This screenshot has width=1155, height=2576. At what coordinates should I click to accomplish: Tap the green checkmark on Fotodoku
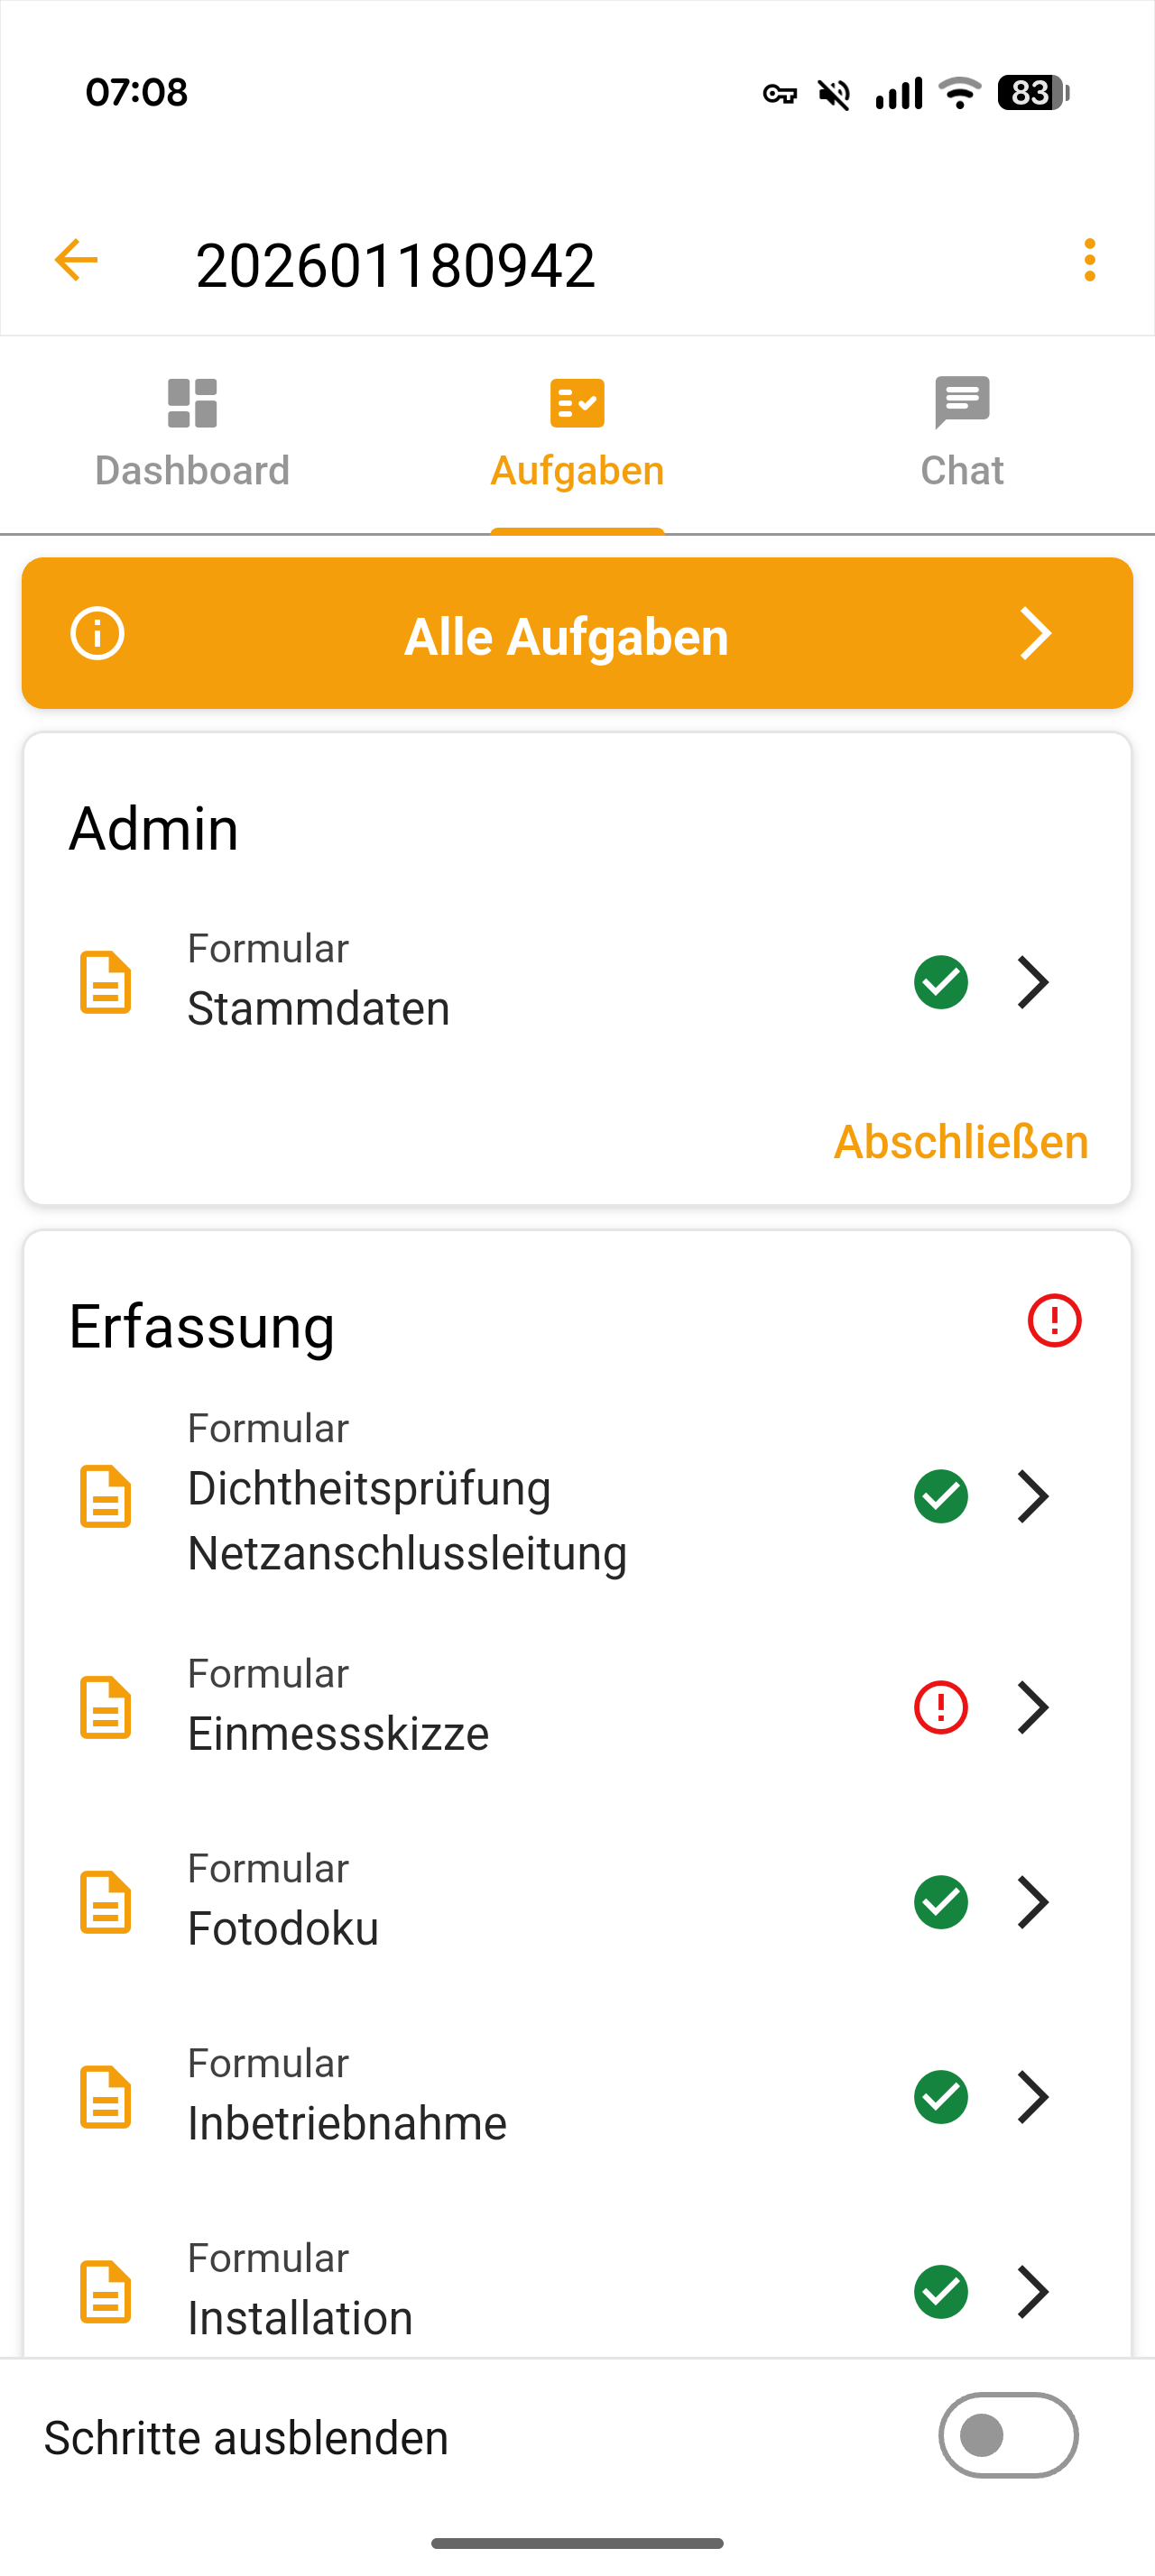940,1902
